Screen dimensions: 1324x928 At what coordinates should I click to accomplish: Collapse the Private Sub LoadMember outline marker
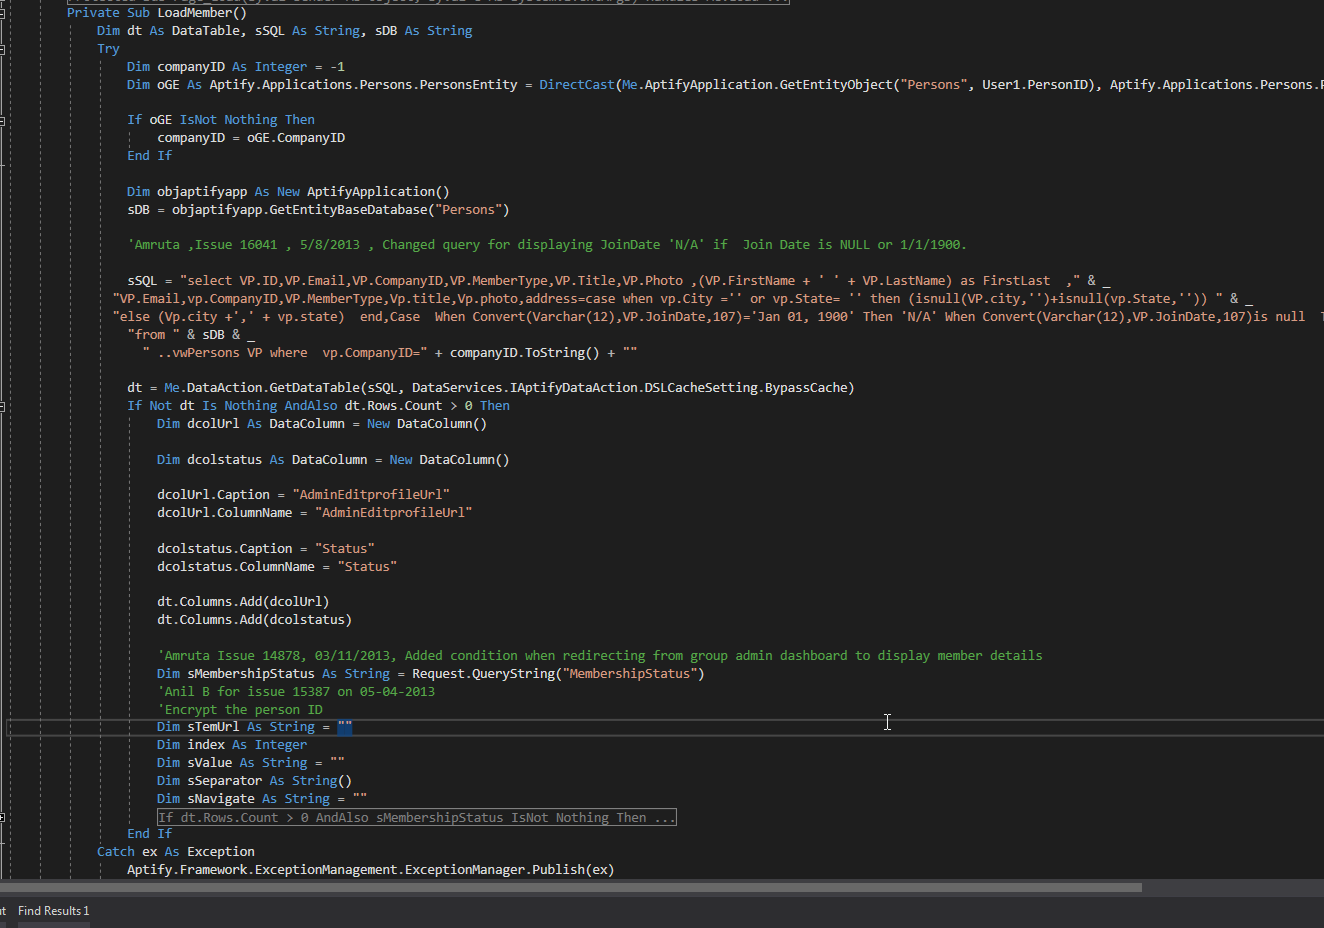point(3,13)
